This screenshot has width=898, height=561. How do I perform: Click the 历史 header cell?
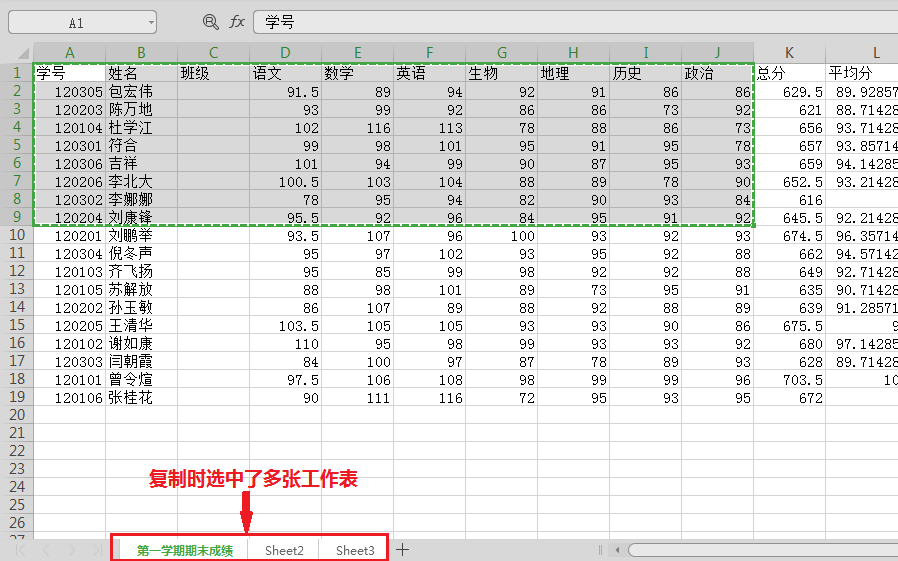[645, 73]
